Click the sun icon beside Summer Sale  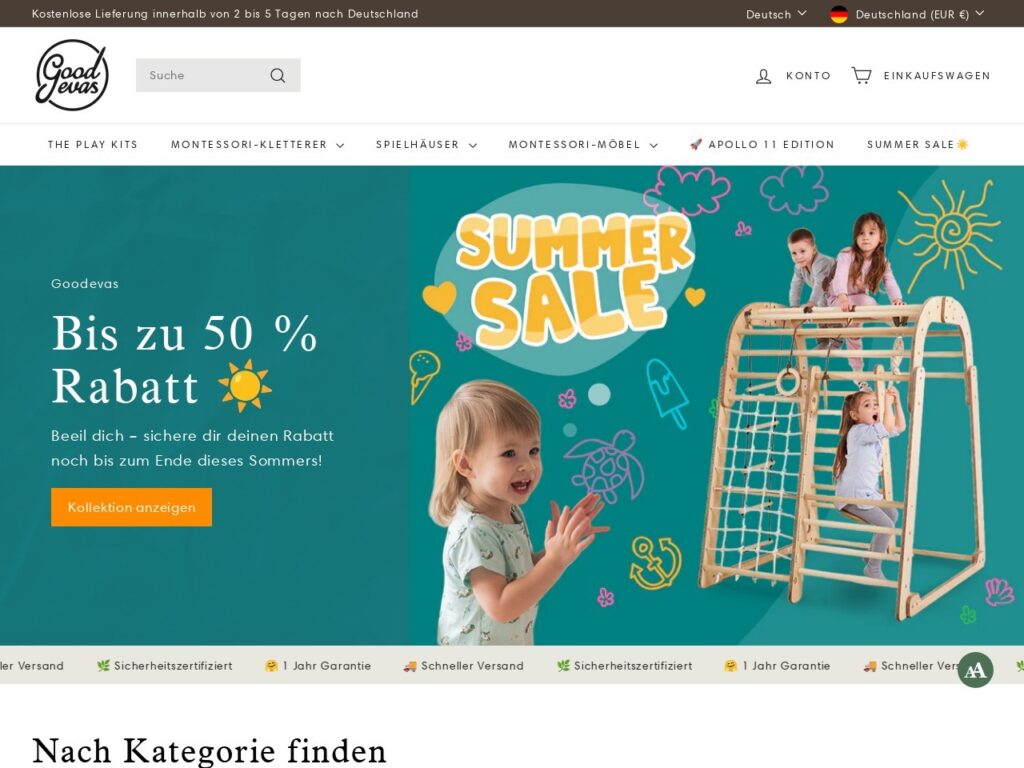963,144
